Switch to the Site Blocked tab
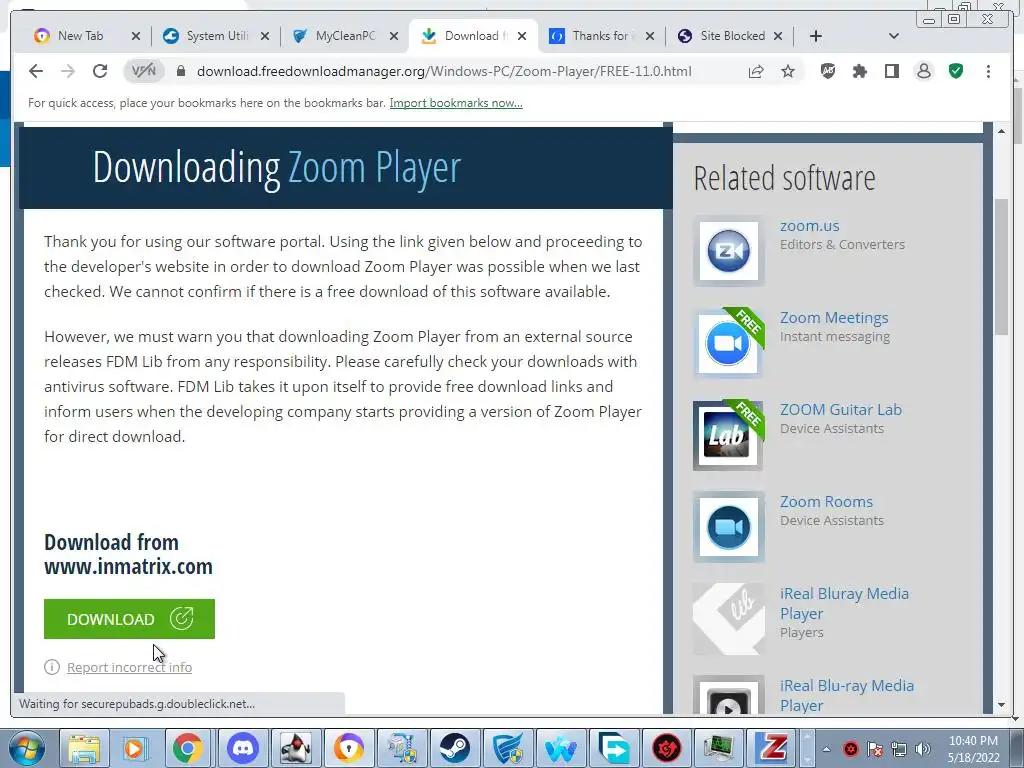This screenshot has width=1024, height=768. tap(732, 36)
